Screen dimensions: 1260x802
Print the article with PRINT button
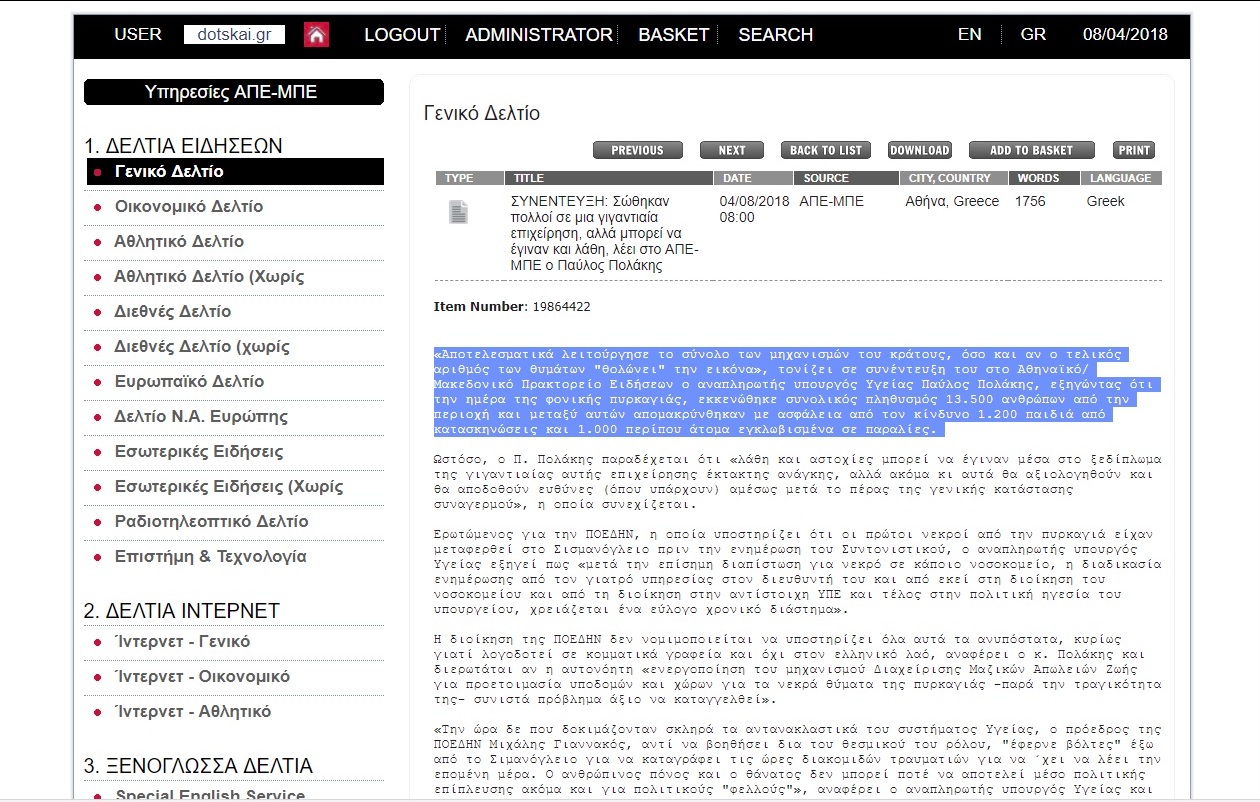tap(1133, 150)
